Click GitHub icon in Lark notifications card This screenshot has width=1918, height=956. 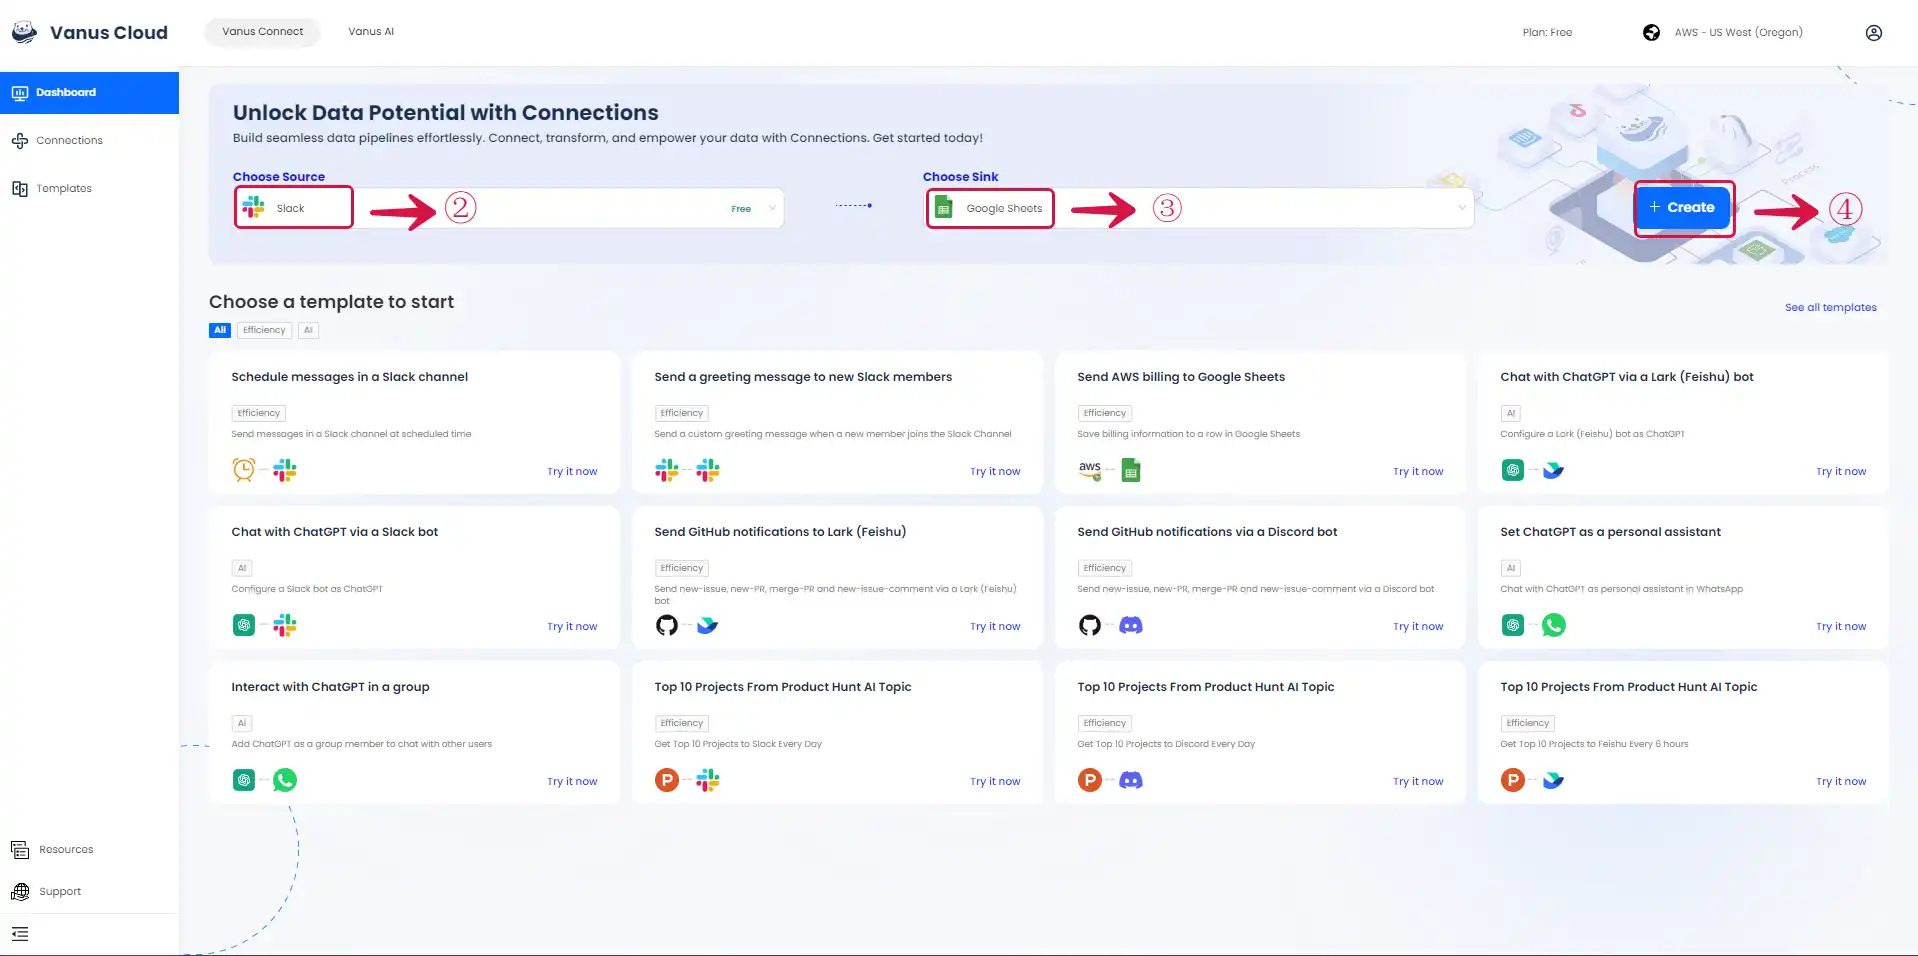pyautogui.click(x=667, y=625)
